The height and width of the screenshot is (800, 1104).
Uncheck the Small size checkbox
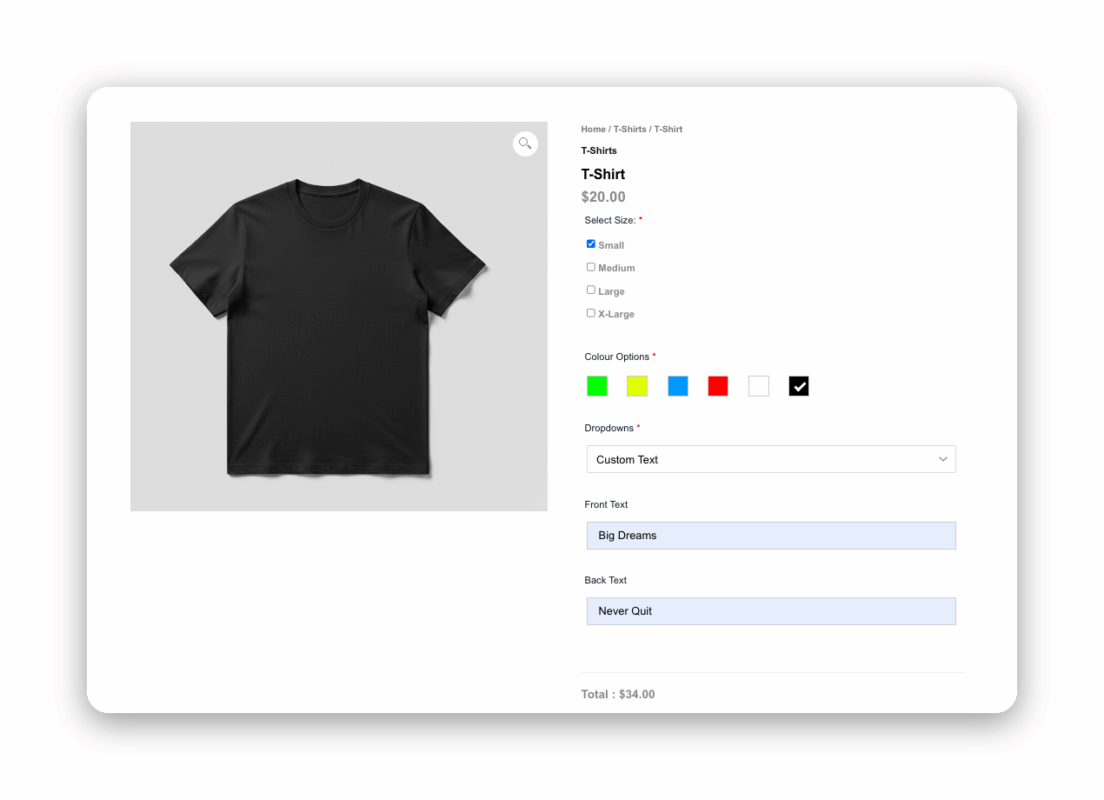(591, 244)
